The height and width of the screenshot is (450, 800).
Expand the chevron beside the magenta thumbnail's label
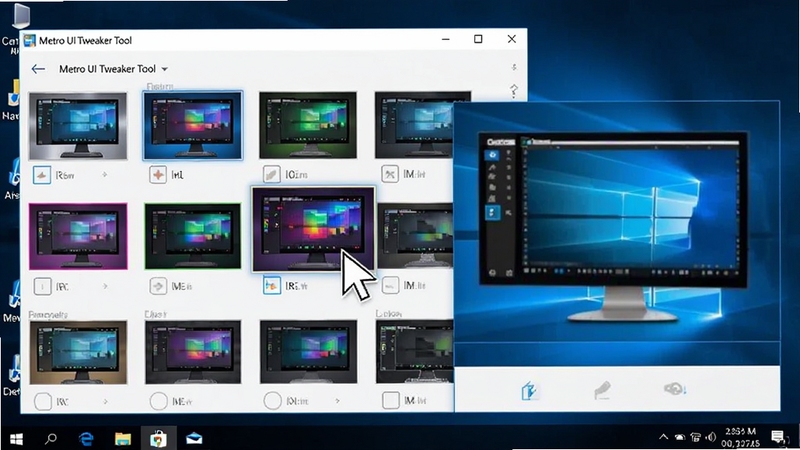[x=105, y=287]
